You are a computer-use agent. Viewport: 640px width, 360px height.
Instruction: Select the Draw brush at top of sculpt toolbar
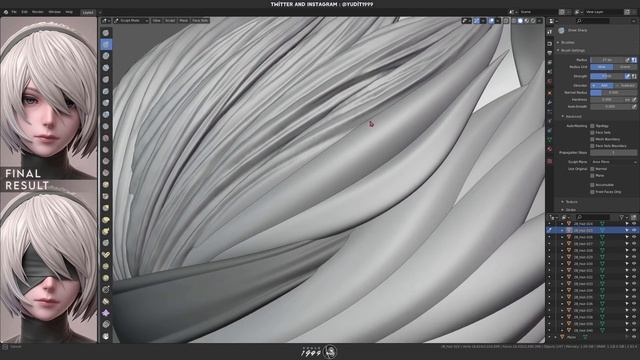pyautogui.click(x=106, y=33)
